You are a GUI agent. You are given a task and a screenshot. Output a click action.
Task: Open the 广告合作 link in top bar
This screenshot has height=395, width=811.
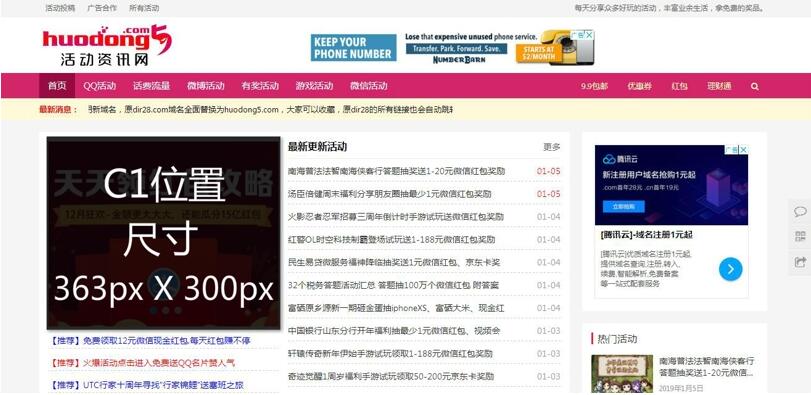click(x=102, y=8)
